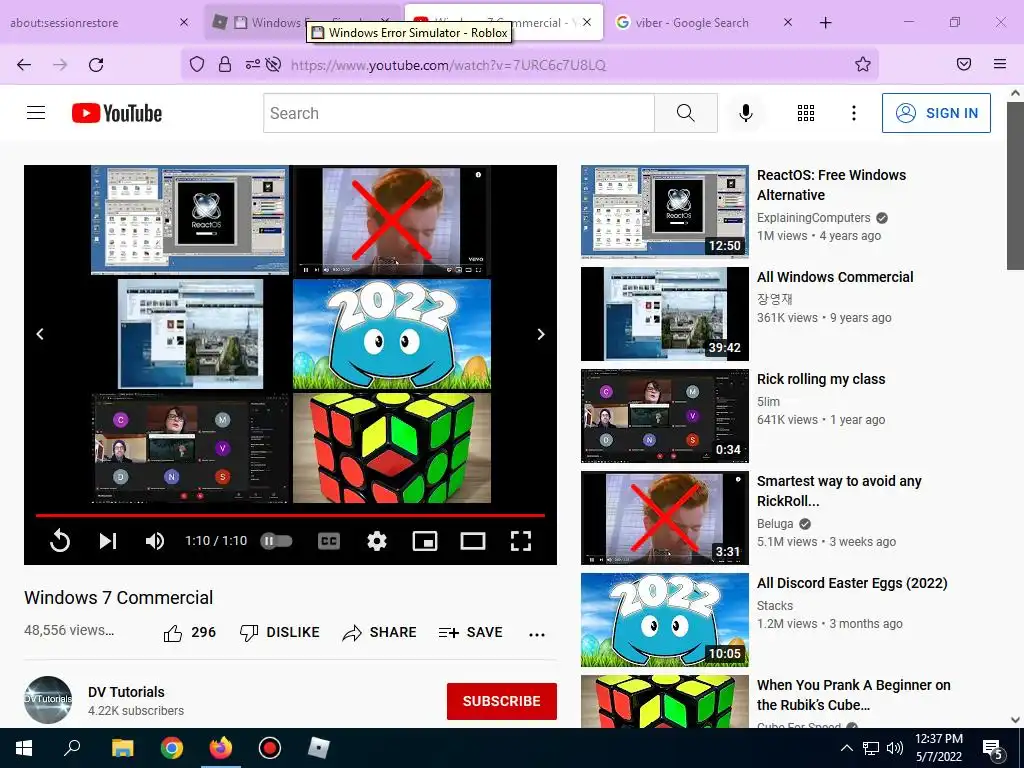This screenshot has width=1024, height=768.
Task: Open Windows taskbar search
Action: coord(72,748)
